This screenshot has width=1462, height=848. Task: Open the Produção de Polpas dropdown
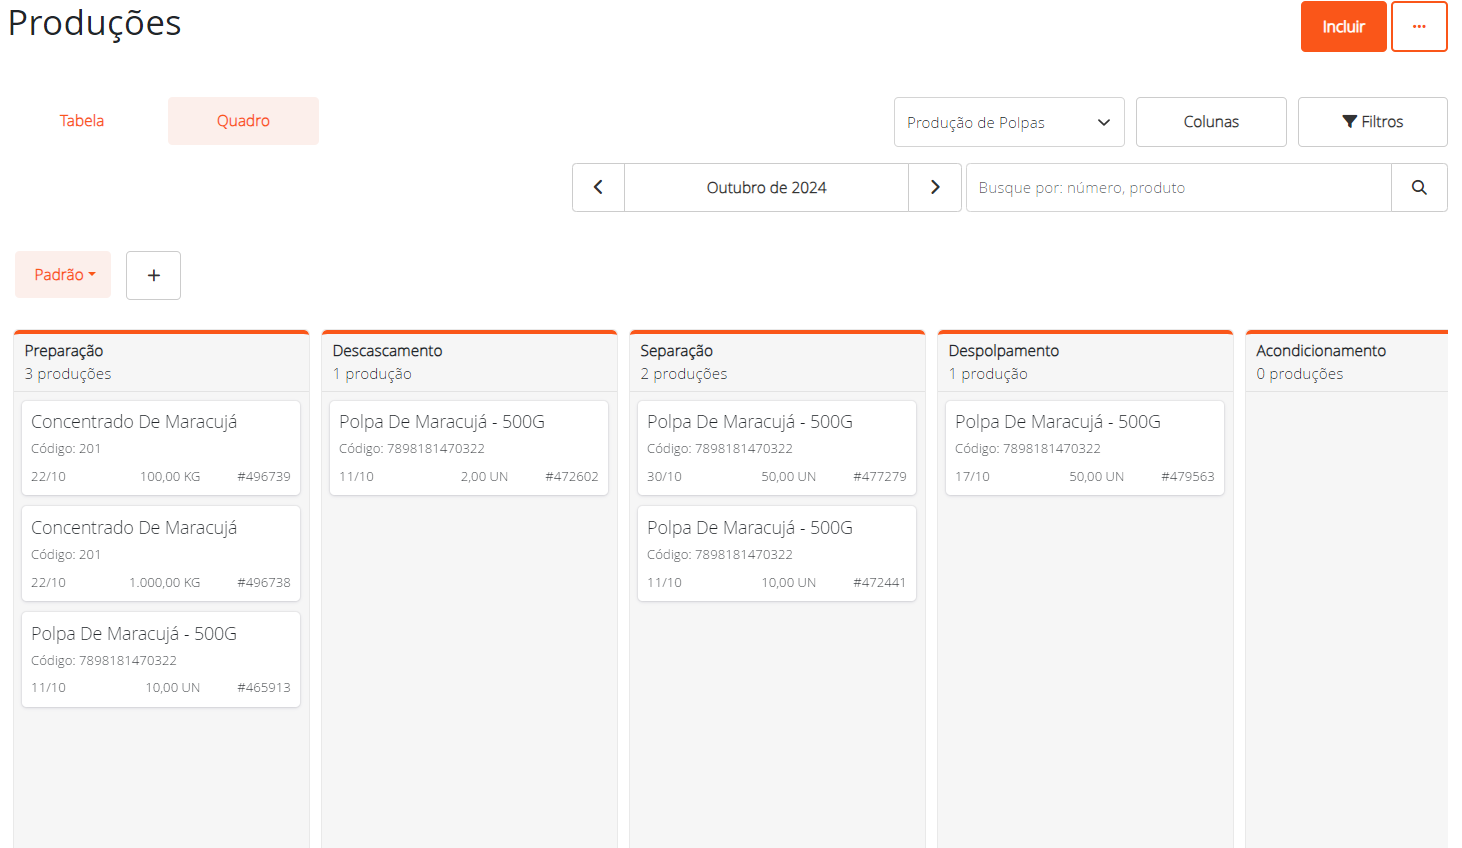(1009, 122)
